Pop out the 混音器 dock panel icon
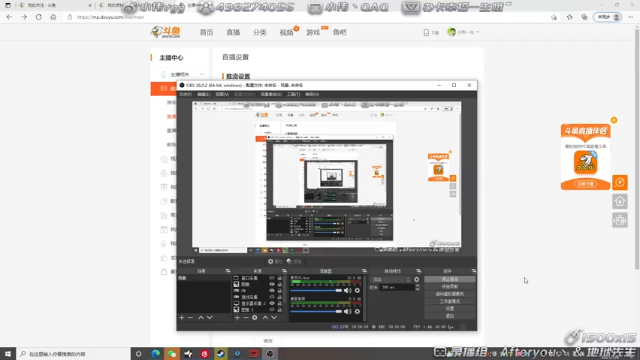The image size is (640, 360). point(364,271)
